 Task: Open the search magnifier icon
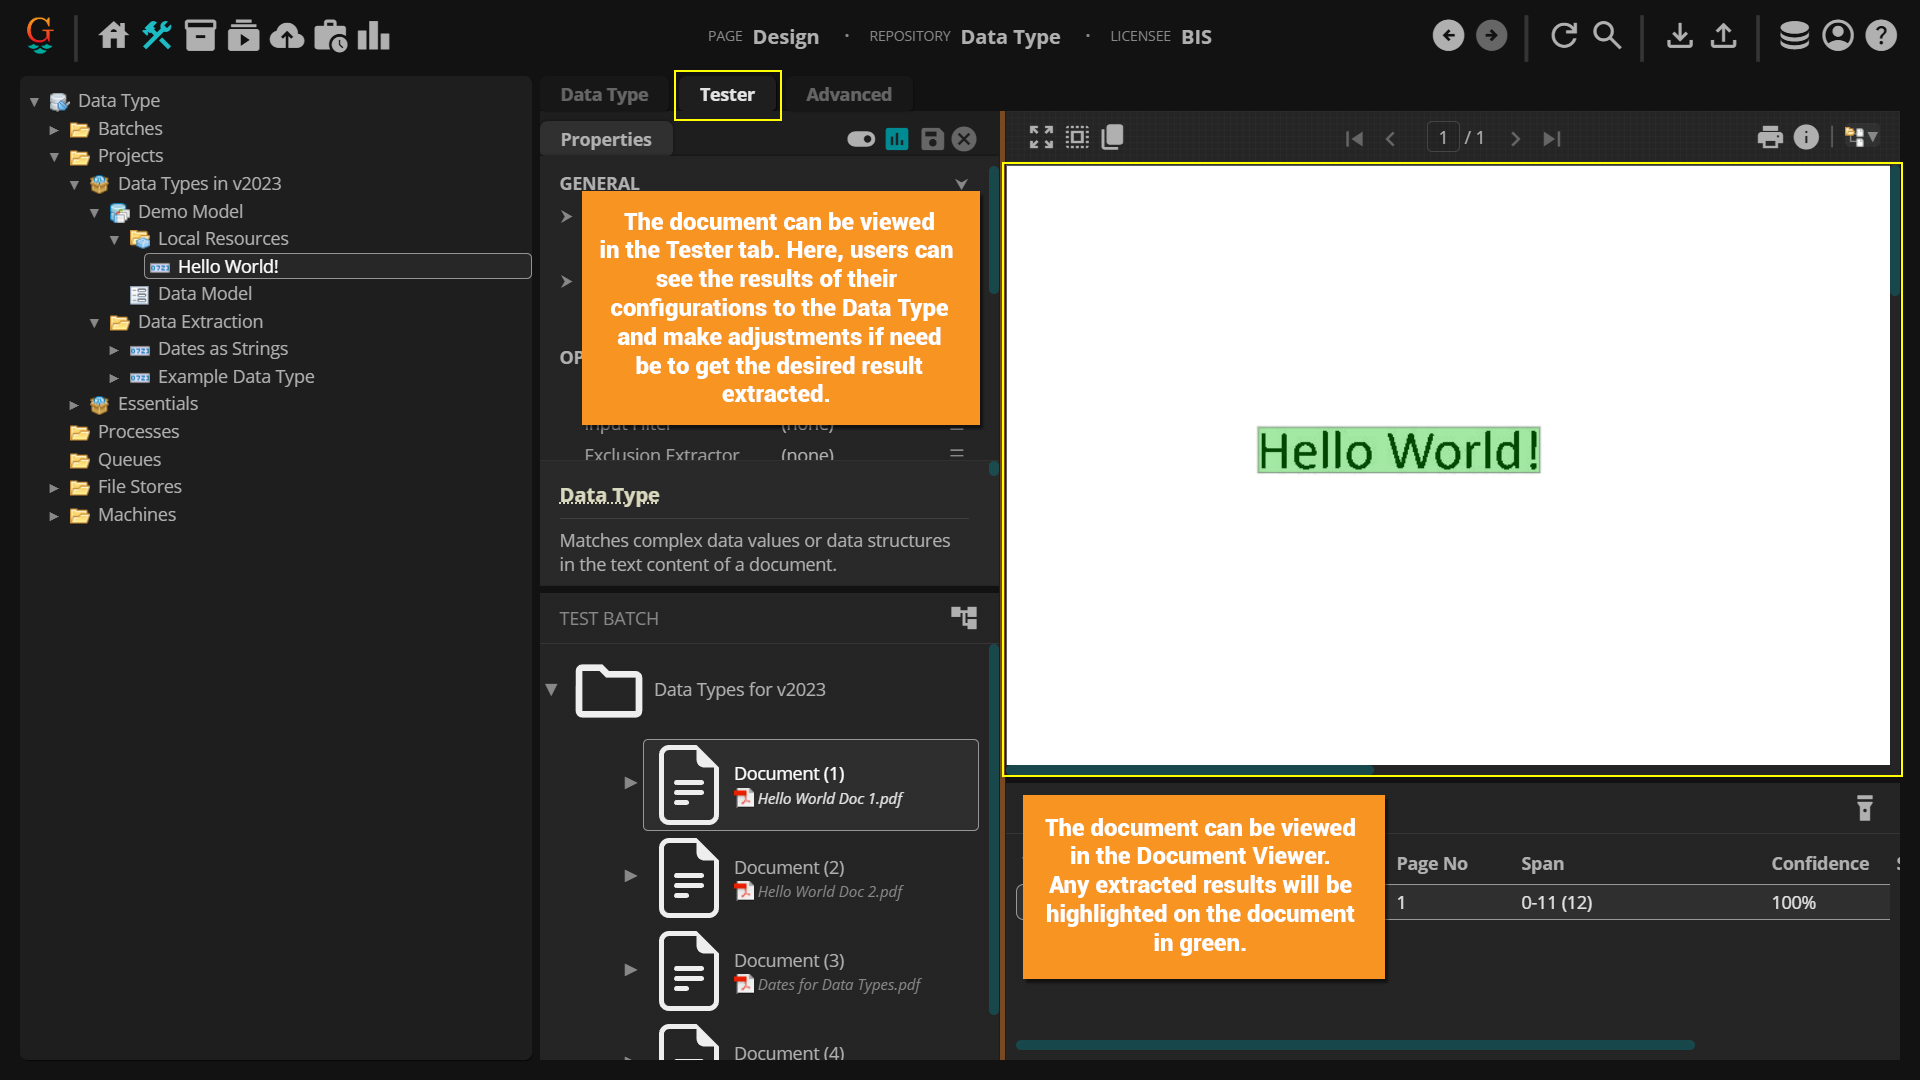click(x=1607, y=36)
